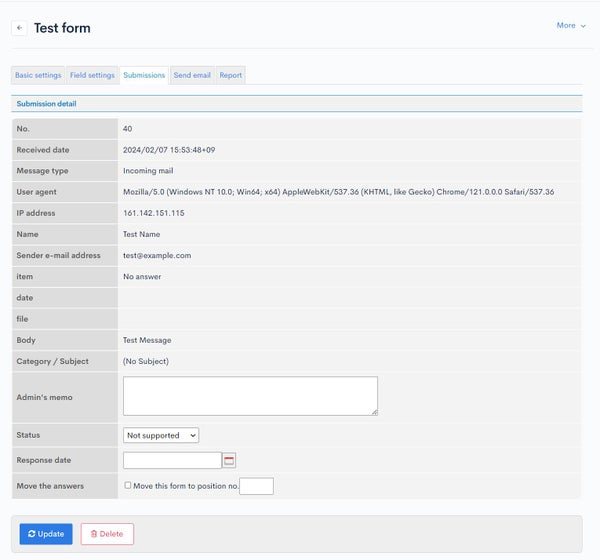The height and width of the screenshot is (560, 600).
Task: Tick the Move this form to position checkbox
Action: point(127,485)
